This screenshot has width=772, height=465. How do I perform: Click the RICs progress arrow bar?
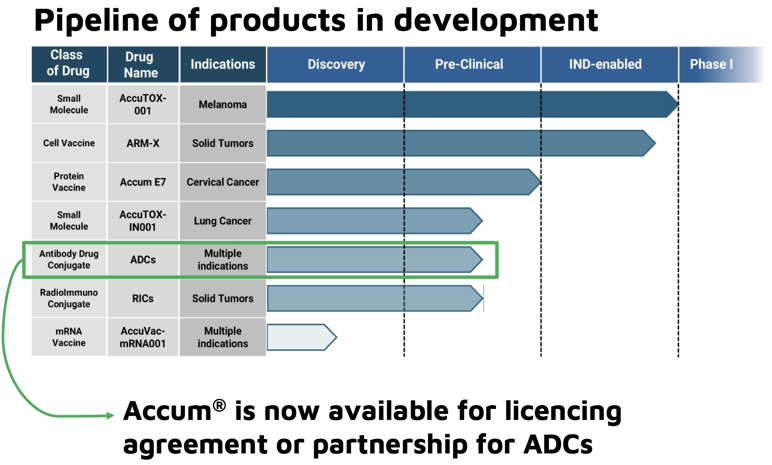click(375, 298)
